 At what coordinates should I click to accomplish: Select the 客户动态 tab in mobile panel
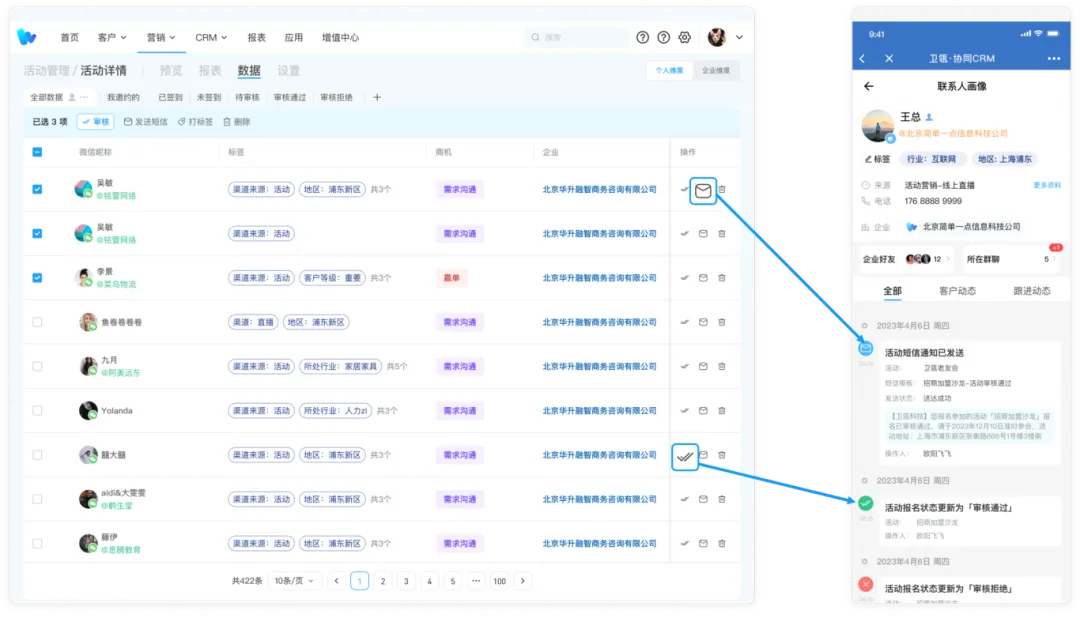[x=958, y=291]
